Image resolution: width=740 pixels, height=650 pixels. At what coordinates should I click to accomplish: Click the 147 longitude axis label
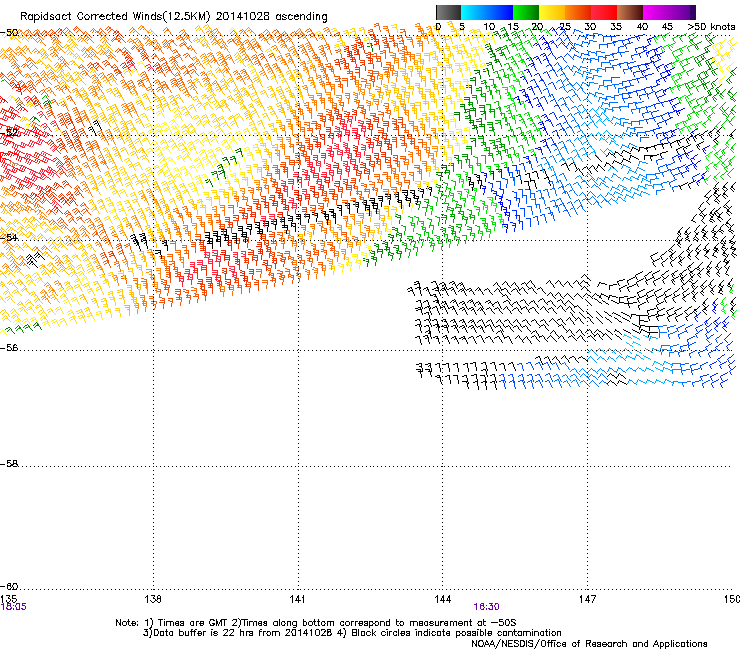click(588, 599)
